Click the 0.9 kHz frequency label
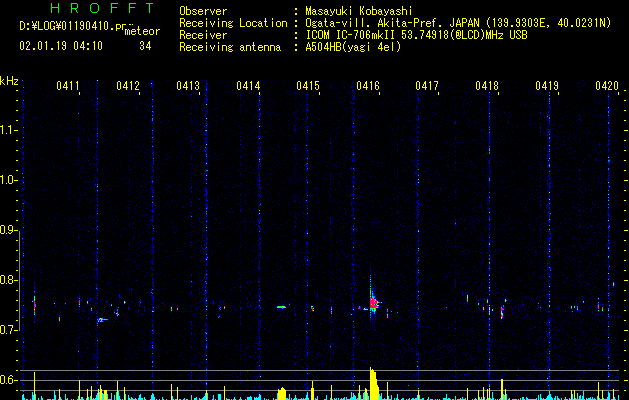This screenshot has height=400, width=629. 9,230
